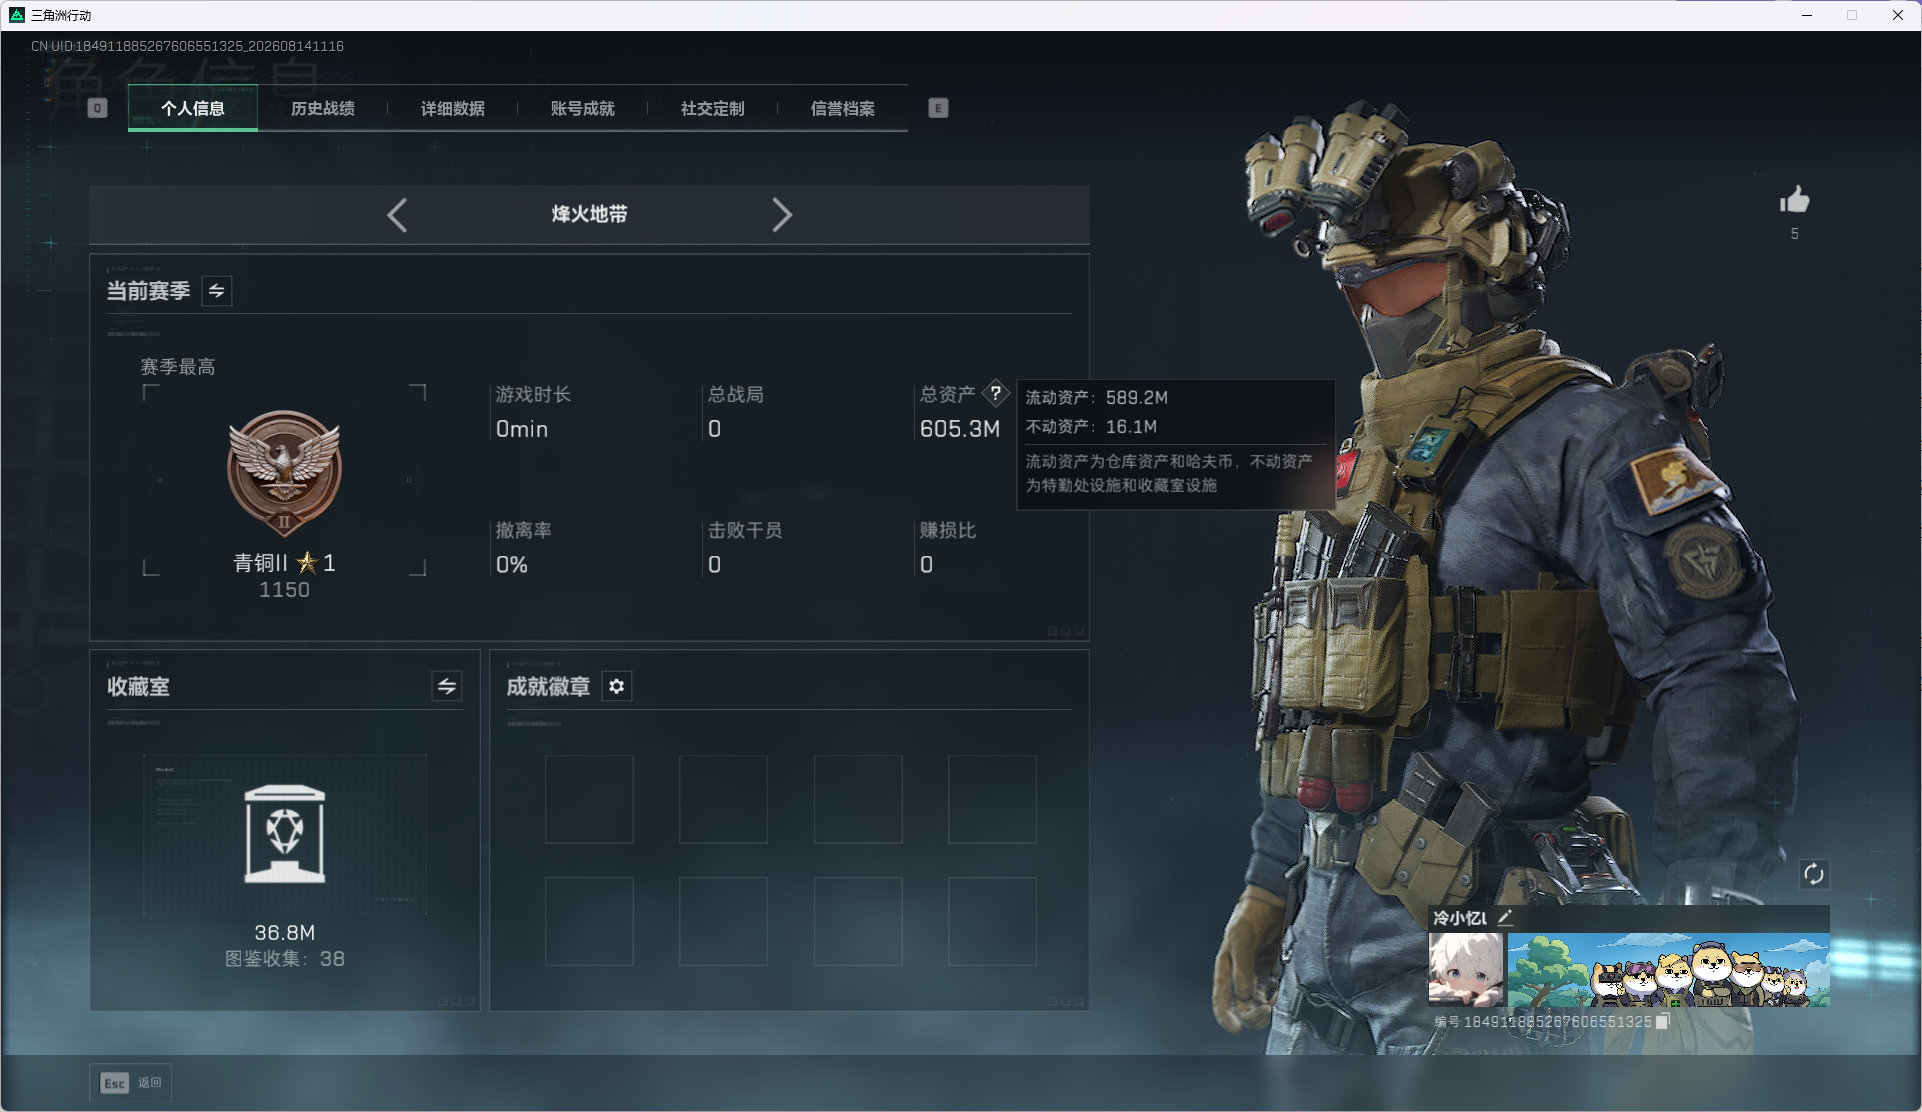Rotate the character model with refresh icon
Image resolution: width=1922 pixels, height=1112 pixels.
[x=1814, y=874]
